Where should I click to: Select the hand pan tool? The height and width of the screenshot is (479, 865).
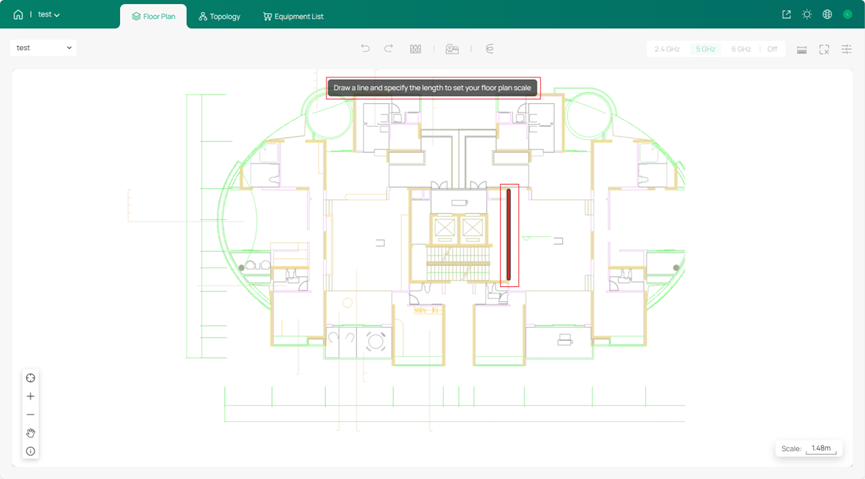[x=30, y=433]
